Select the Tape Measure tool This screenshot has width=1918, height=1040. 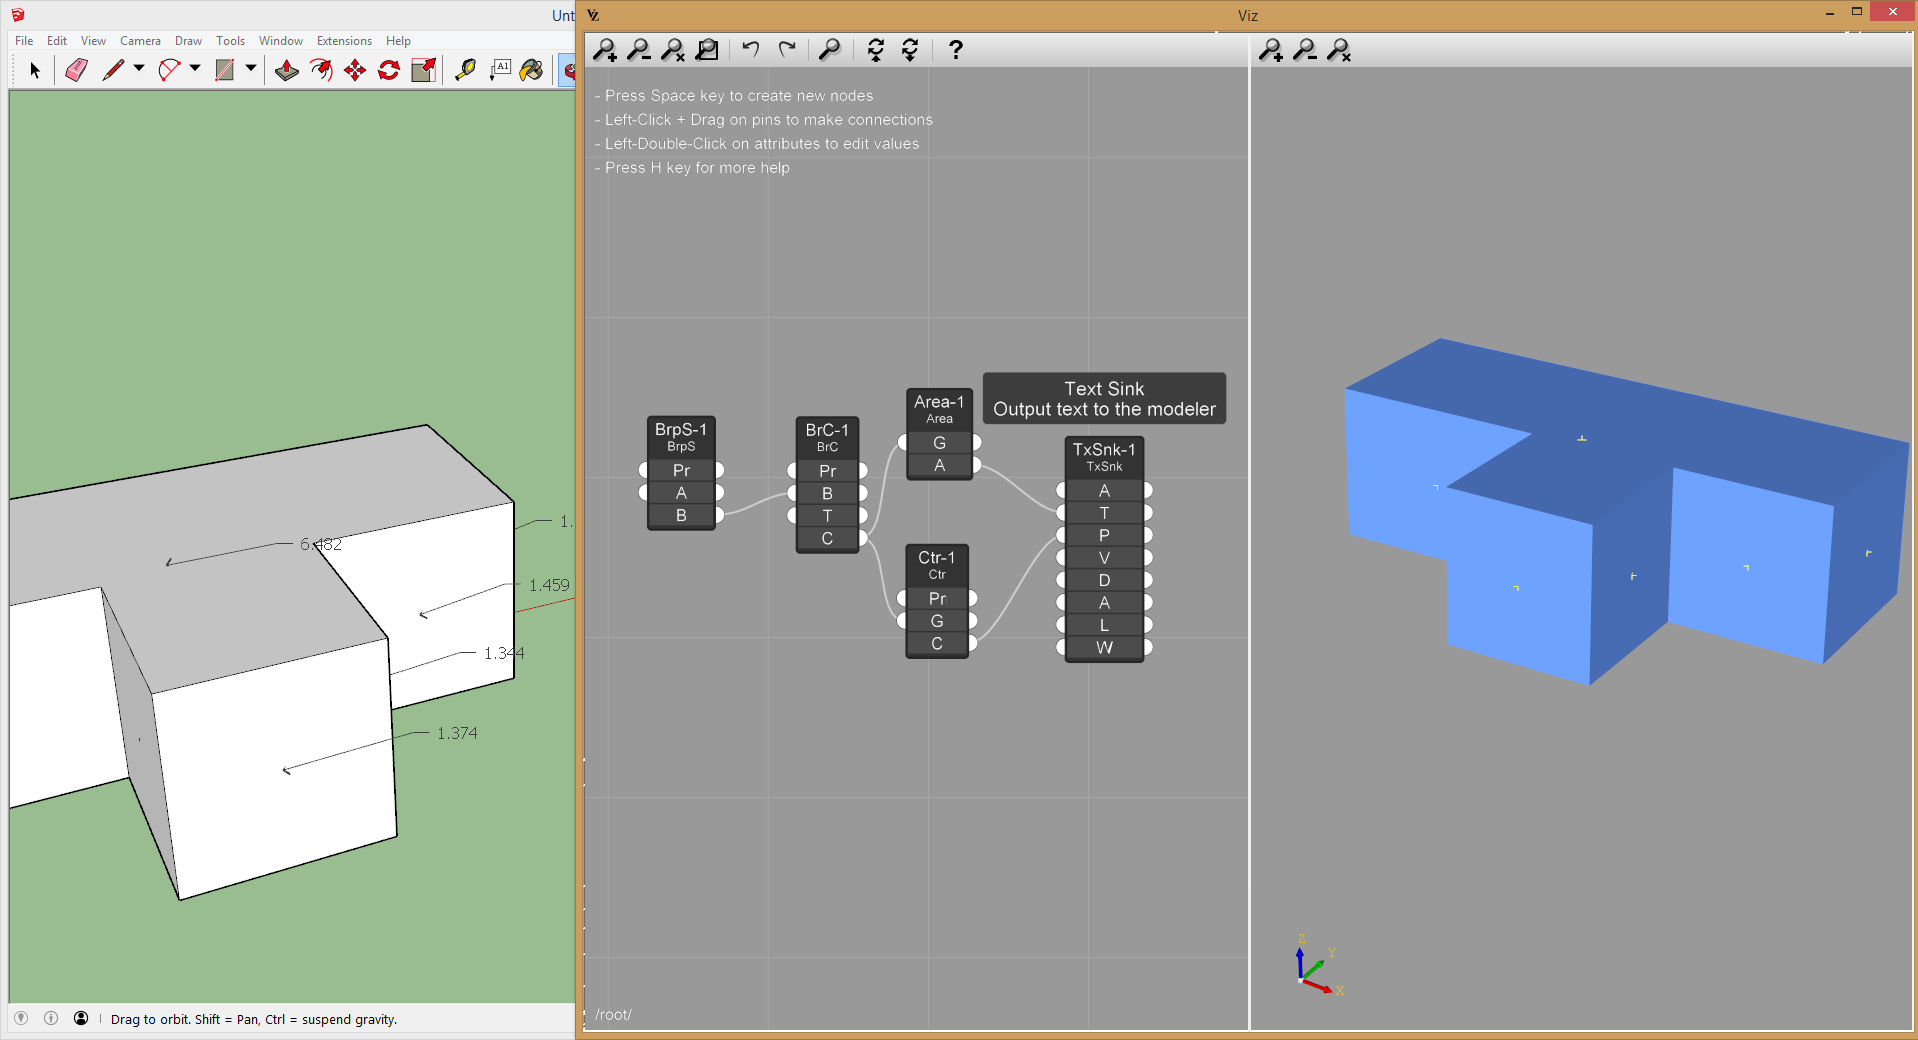click(x=465, y=70)
